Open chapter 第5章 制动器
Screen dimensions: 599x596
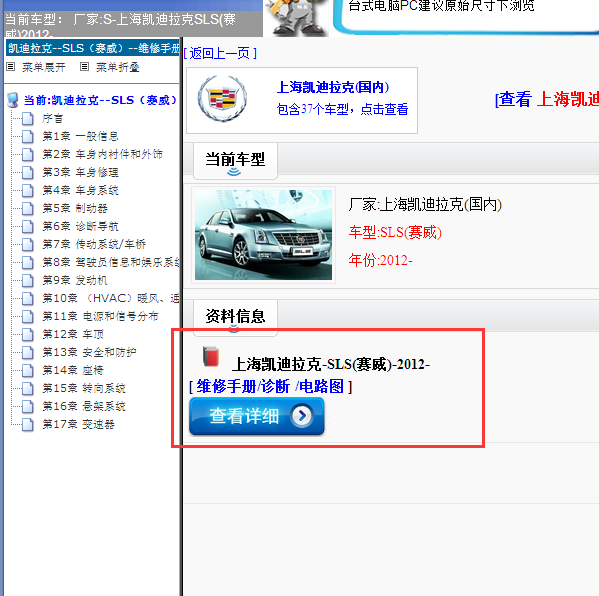[75, 208]
